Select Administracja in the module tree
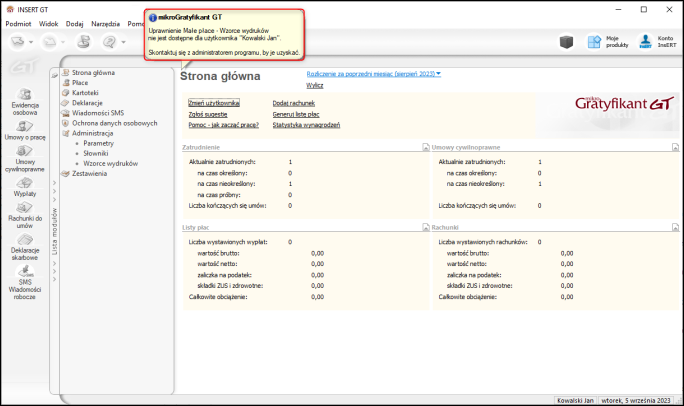684x406 pixels. (x=92, y=133)
